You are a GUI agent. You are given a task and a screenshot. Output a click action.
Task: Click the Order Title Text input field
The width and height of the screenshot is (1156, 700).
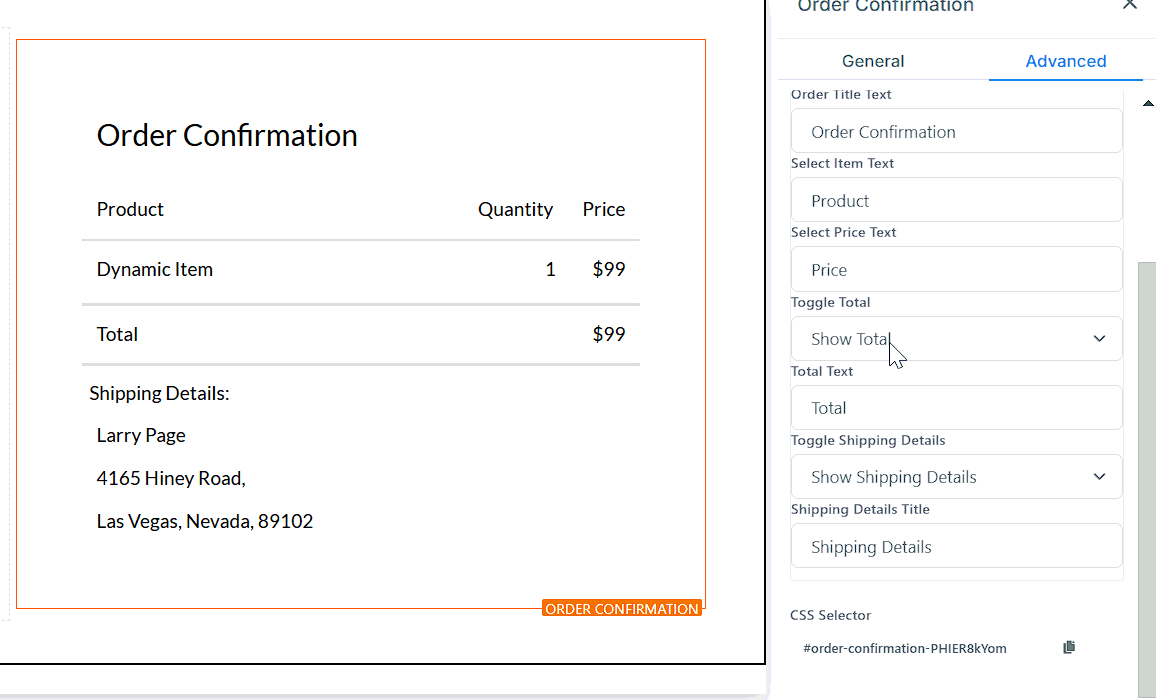(x=956, y=132)
